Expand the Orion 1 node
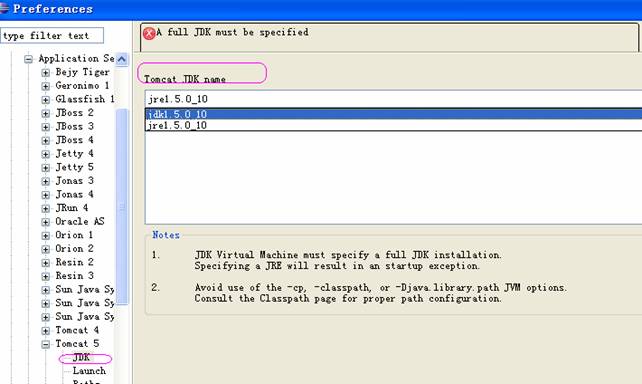This screenshot has width=642, height=384. 45,235
